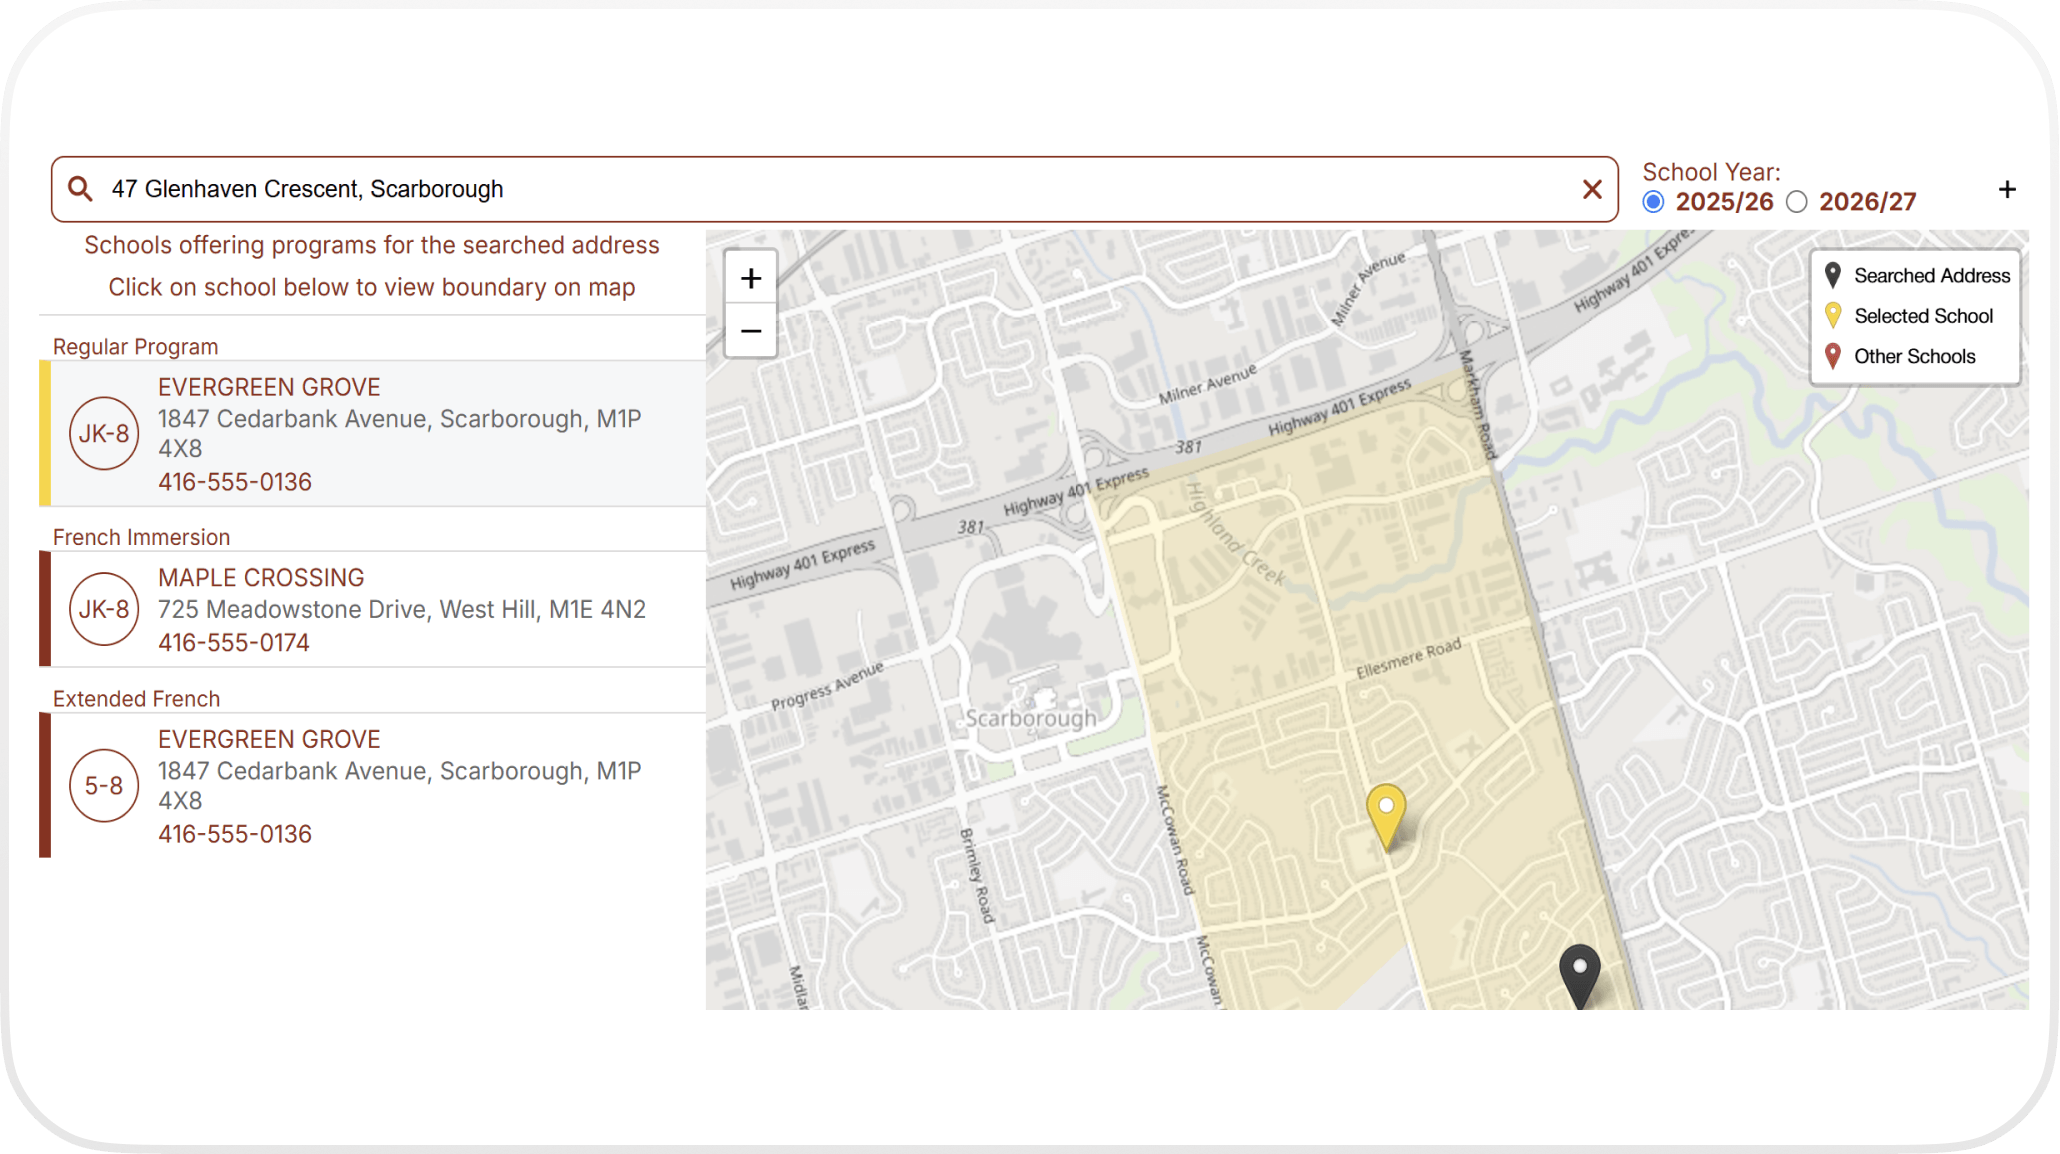Click the French Immersion heading
Screen dimensions: 2060x1154
click(x=141, y=537)
